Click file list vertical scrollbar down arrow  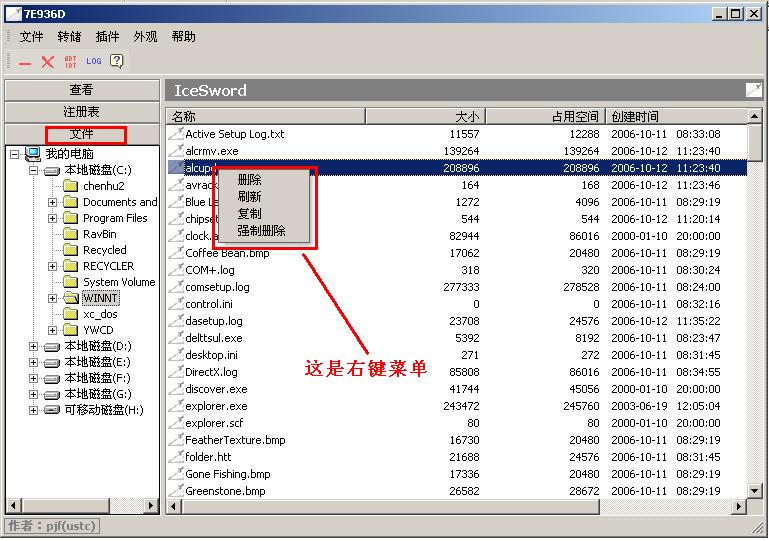[x=754, y=490]
